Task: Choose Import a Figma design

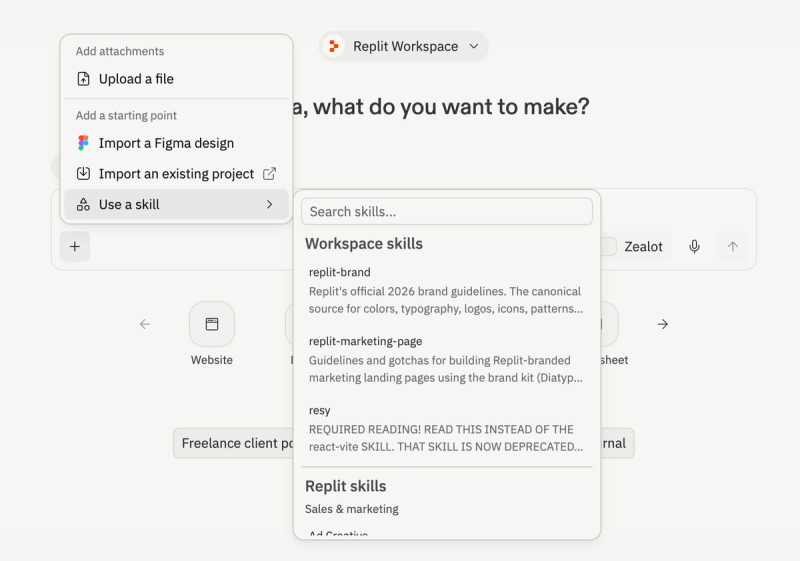Action: tap(177, 143)
